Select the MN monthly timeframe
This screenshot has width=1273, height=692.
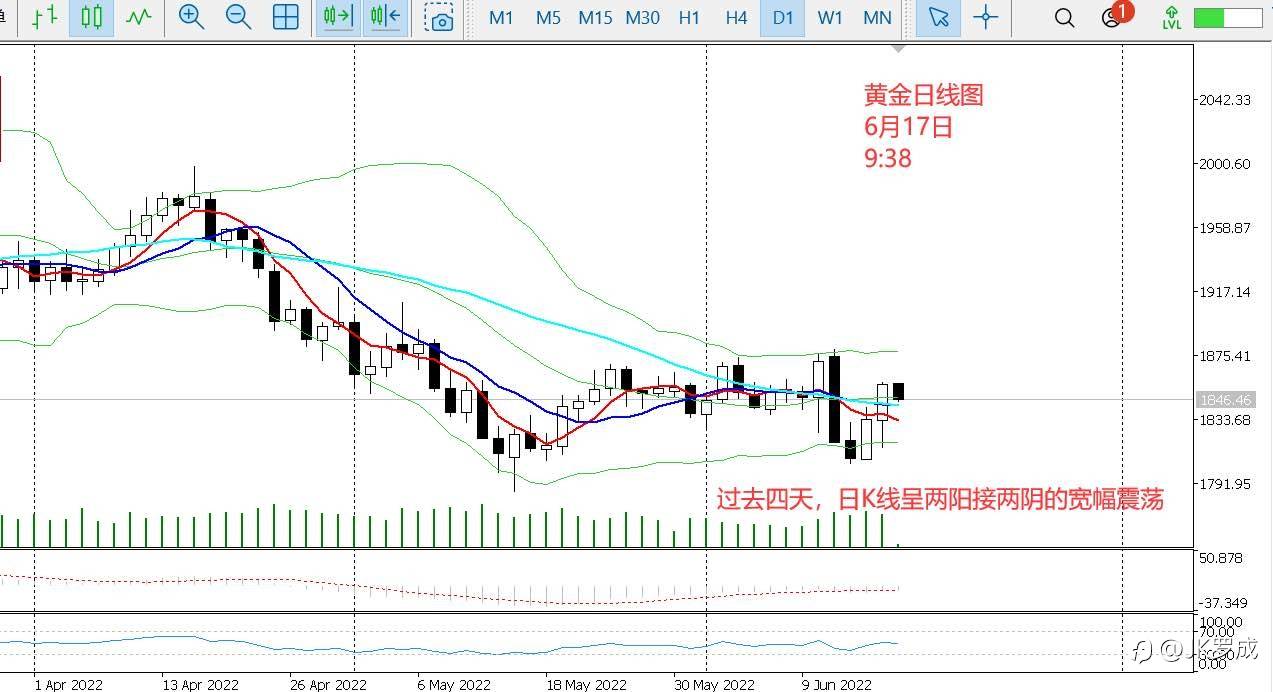coord(877,18)
